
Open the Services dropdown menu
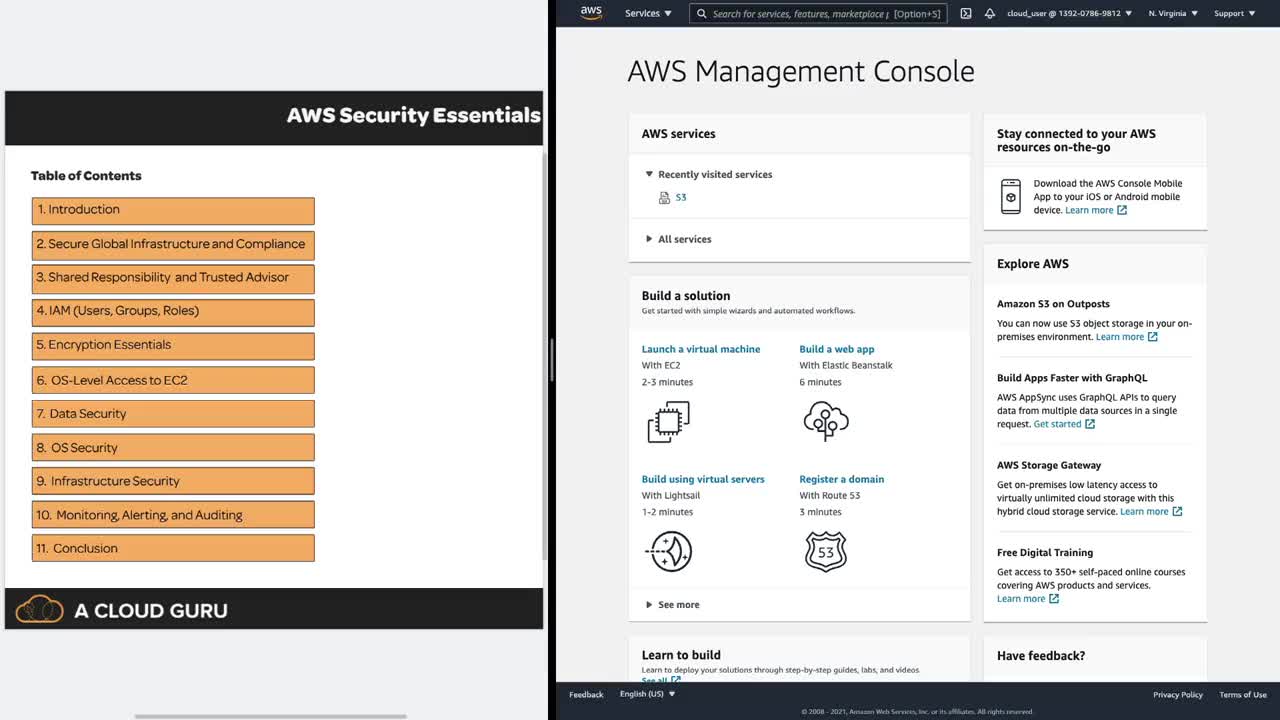(x=648, y=14)
